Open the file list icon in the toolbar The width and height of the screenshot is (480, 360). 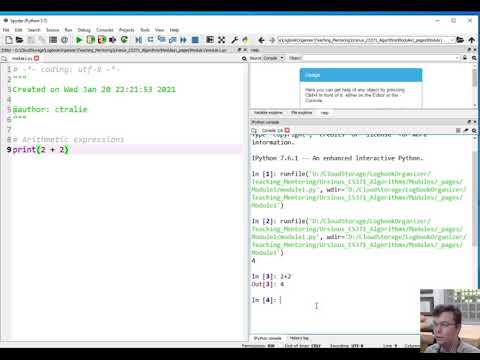pos(53,40)
